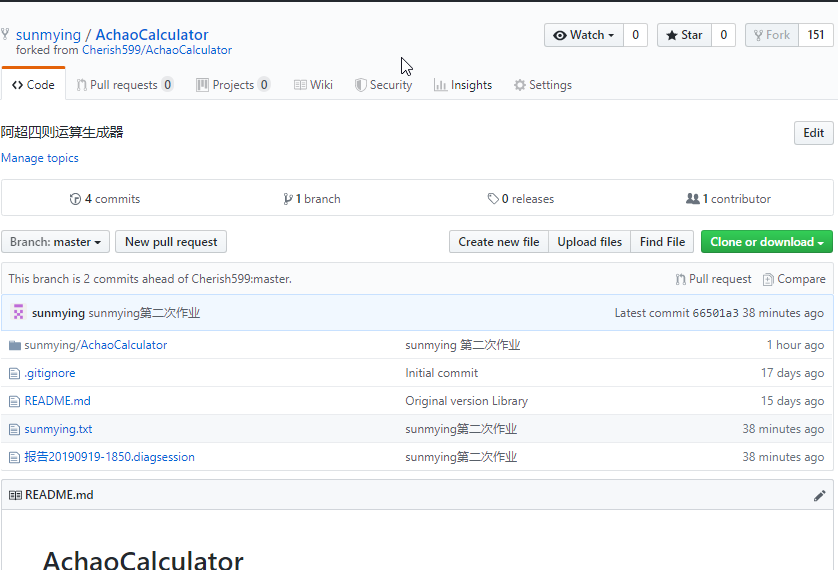Open the commit message on the sunmying.txt row
This screenshot has height=570, width=838.
(461, 429)
